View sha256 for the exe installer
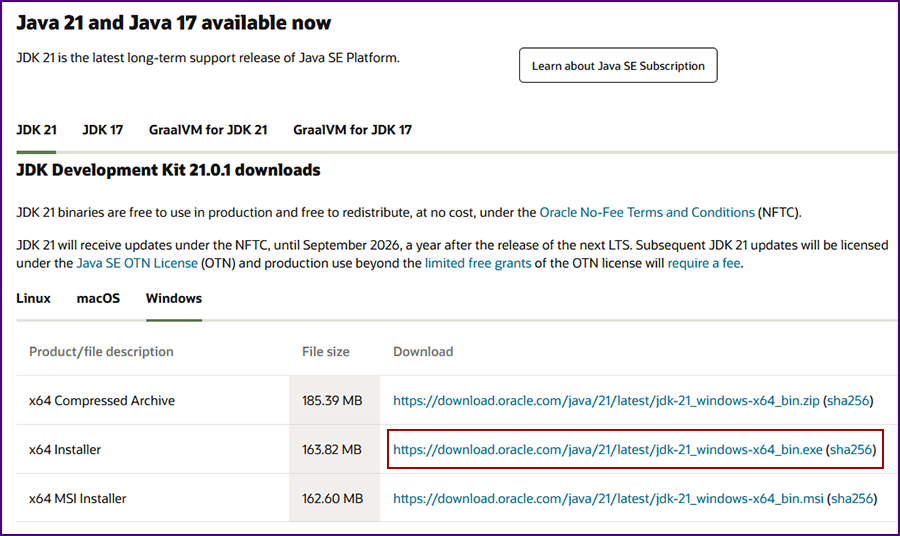Screen dimensions: 900x536 (x=851, y=449)
